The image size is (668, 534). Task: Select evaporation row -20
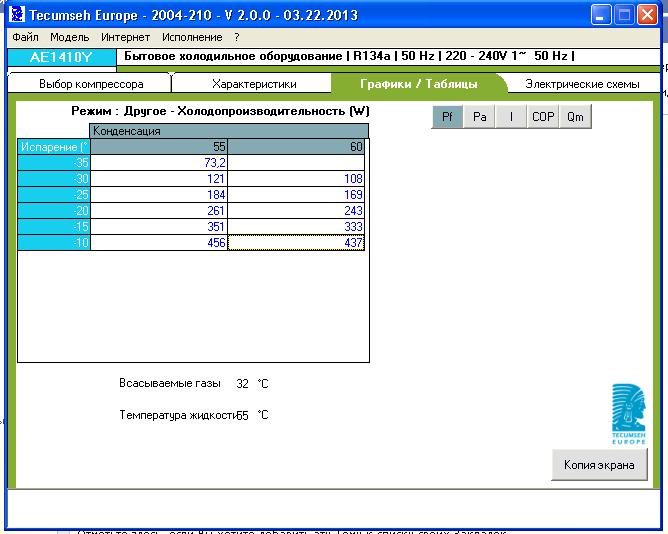[54, 211]
